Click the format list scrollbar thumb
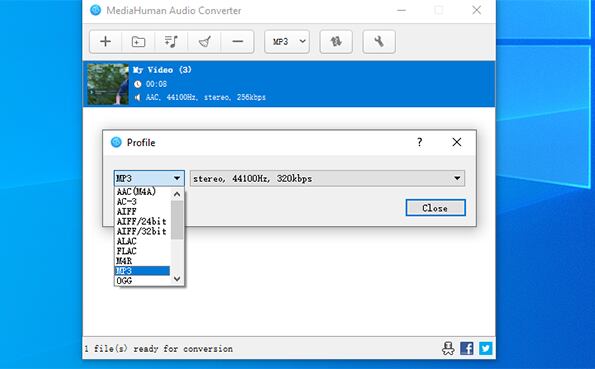The height and width of the screenshot is (369, 595). [177, 220]
